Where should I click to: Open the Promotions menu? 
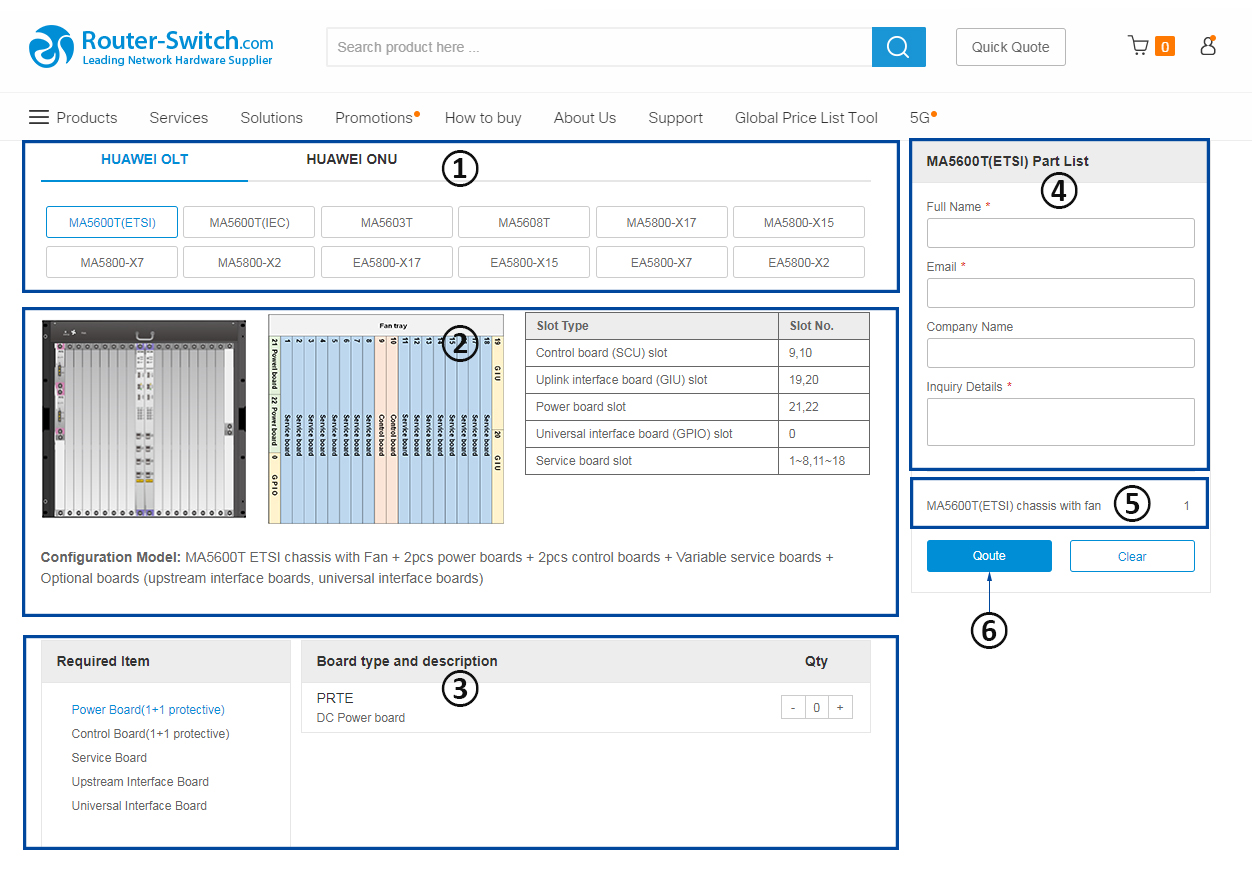pyautogui.click(x=374, y=117)
